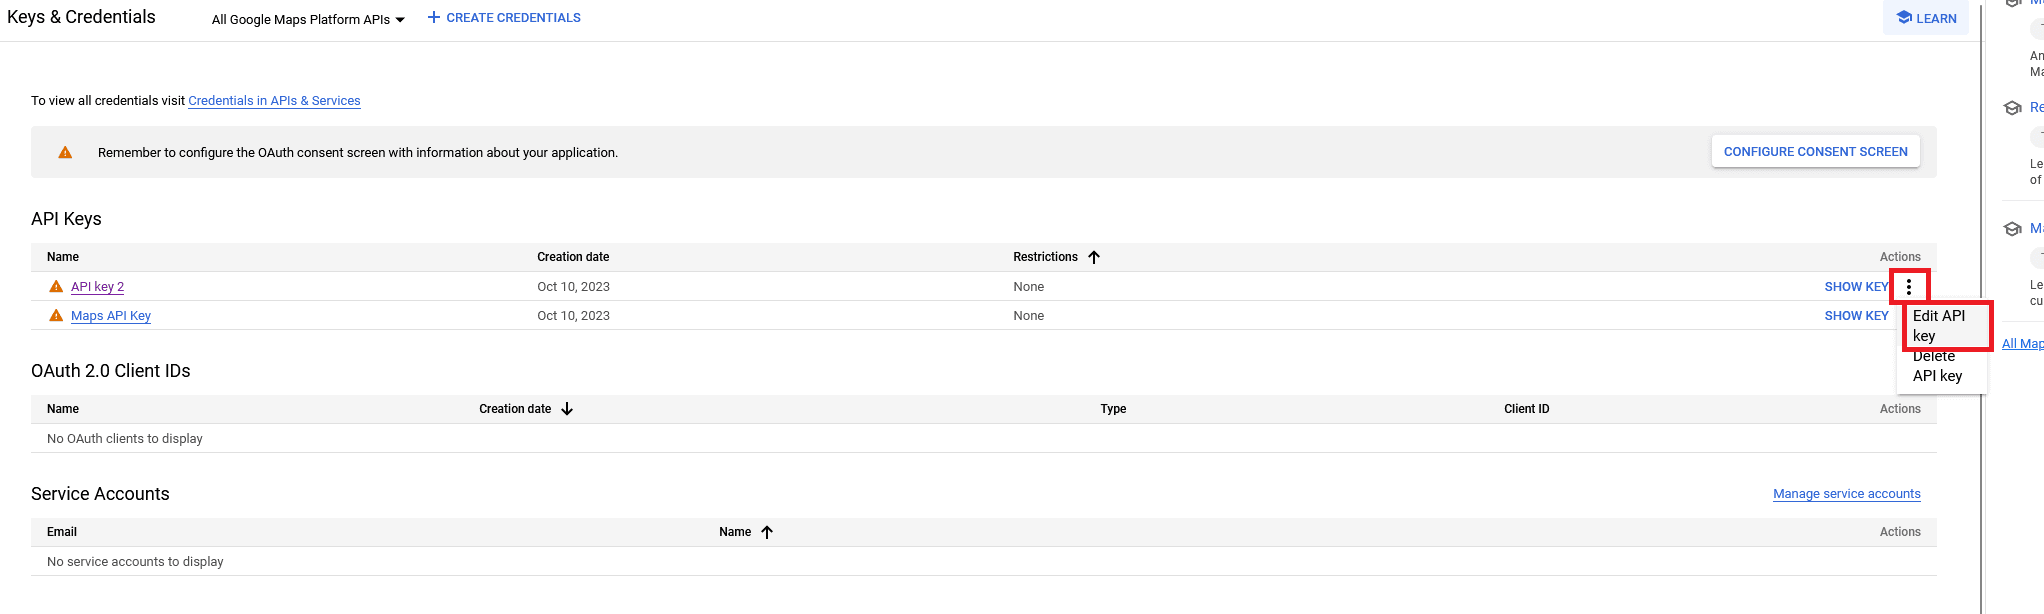Click warning icon next to Maps API Key
This screenshot has height=614, width=2044.
(57, 316)
